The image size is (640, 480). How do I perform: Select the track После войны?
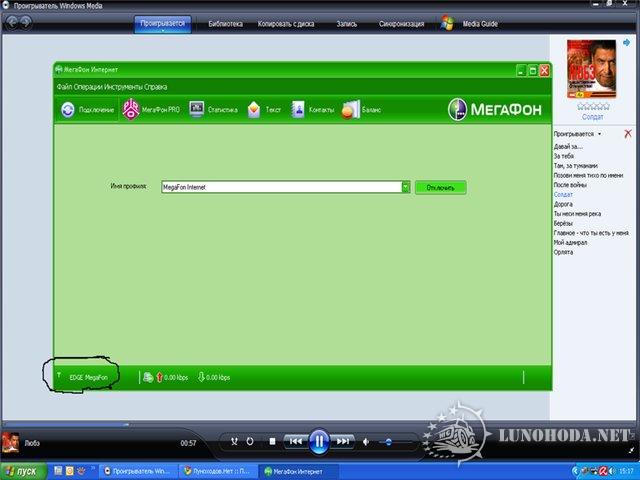570,185
